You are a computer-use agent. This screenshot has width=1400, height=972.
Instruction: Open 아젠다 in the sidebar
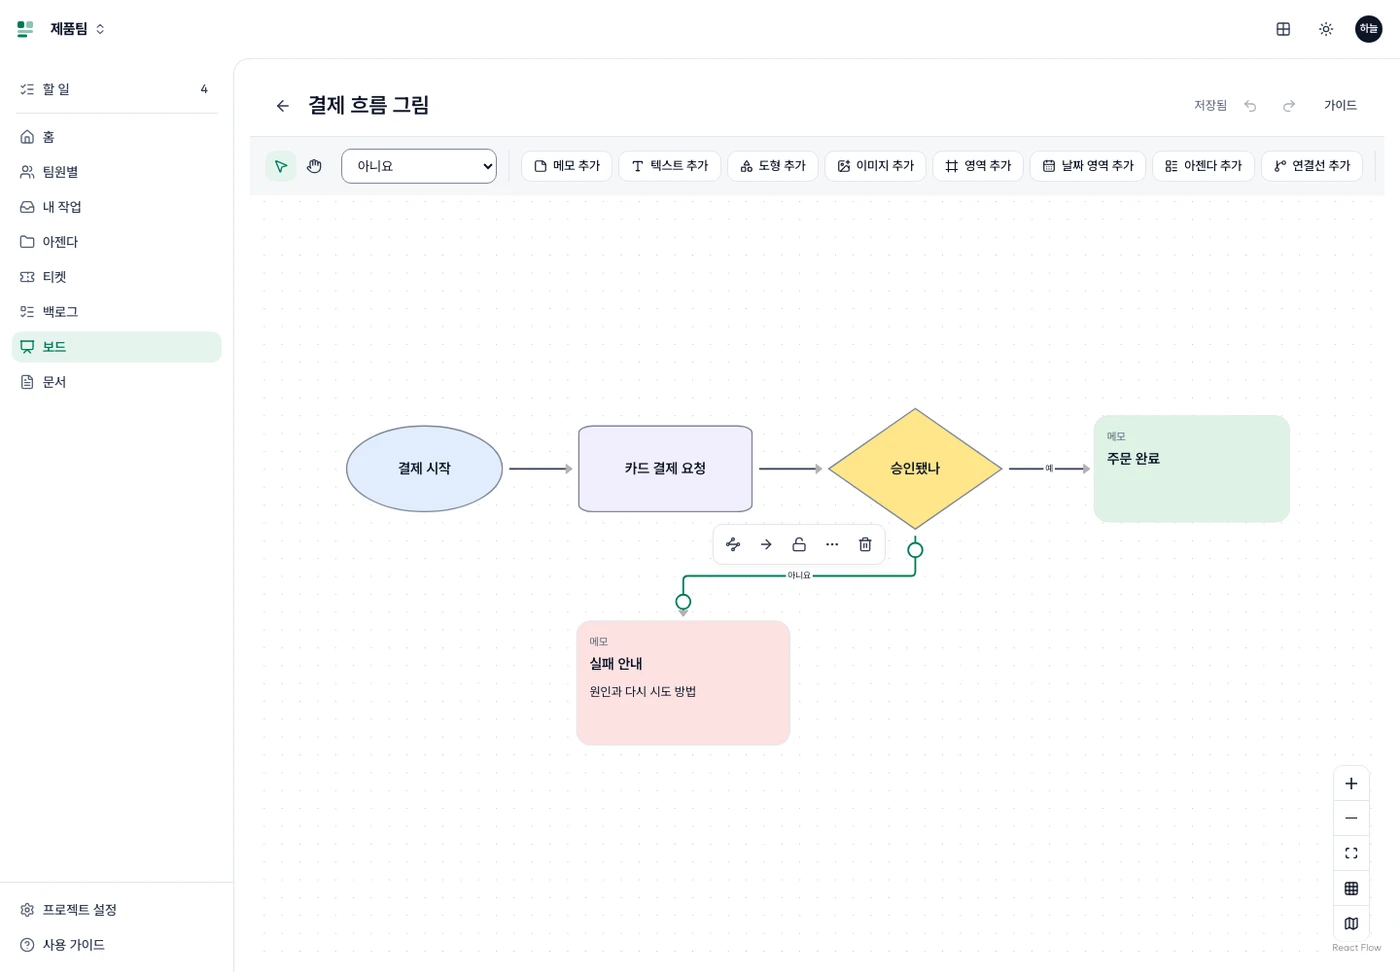tap(116, 242)
